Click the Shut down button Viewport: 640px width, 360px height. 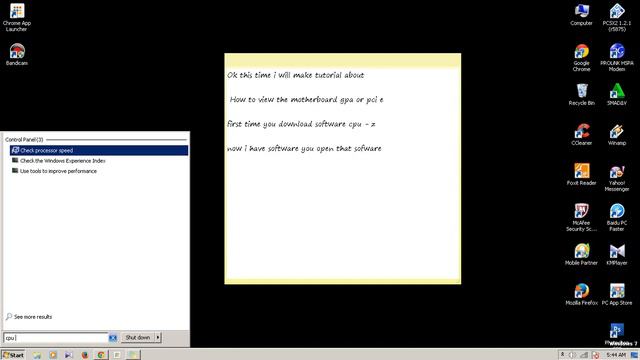pyautogui.click(x=138, y=338)
